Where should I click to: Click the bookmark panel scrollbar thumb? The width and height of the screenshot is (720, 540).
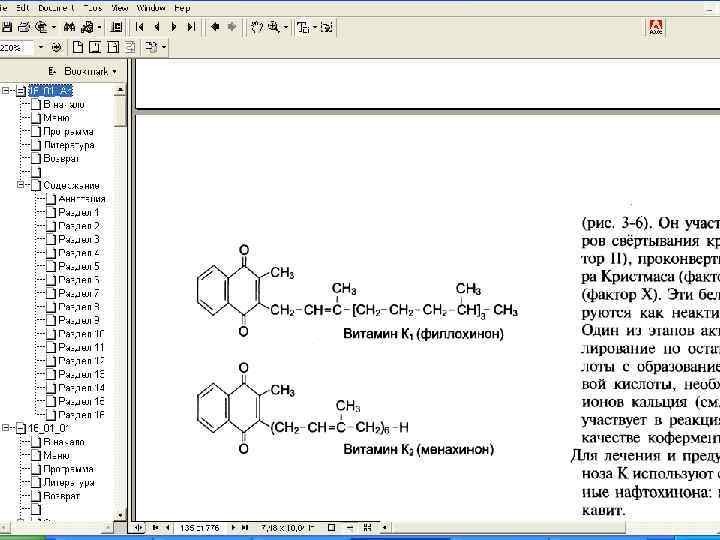click(x=120, y=111)
